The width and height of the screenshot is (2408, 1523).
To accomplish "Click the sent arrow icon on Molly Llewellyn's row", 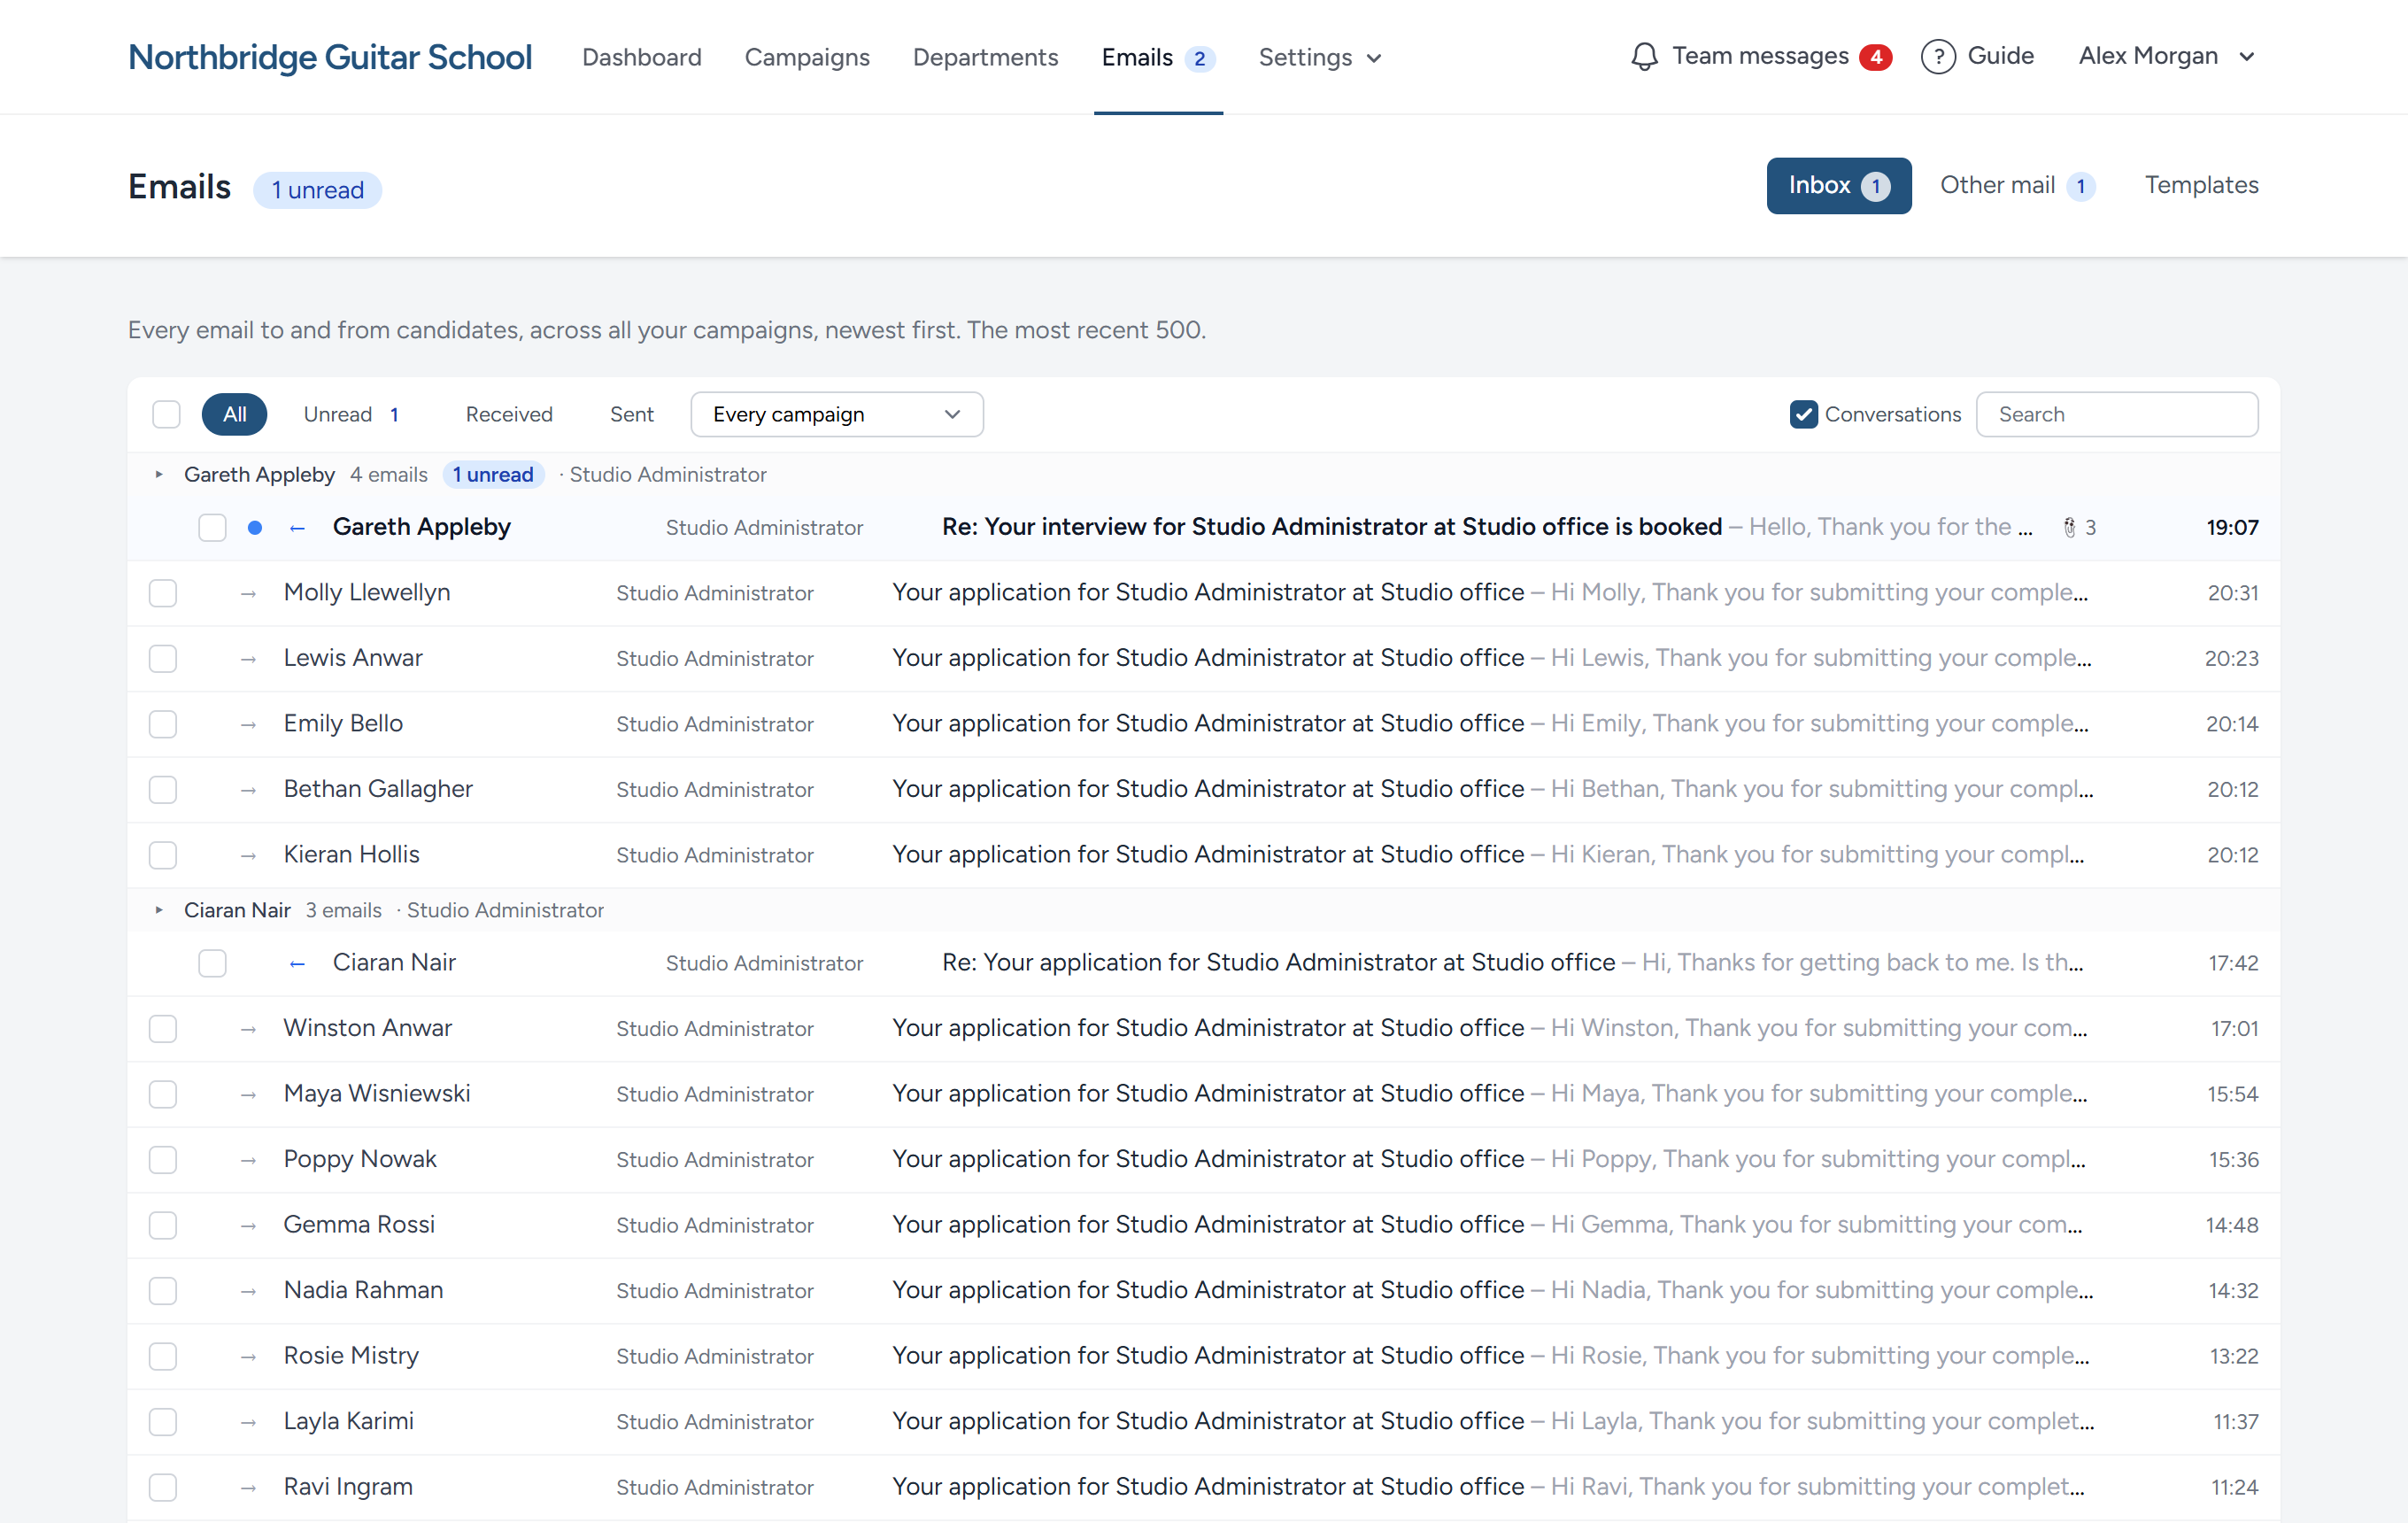I will 248,594.
